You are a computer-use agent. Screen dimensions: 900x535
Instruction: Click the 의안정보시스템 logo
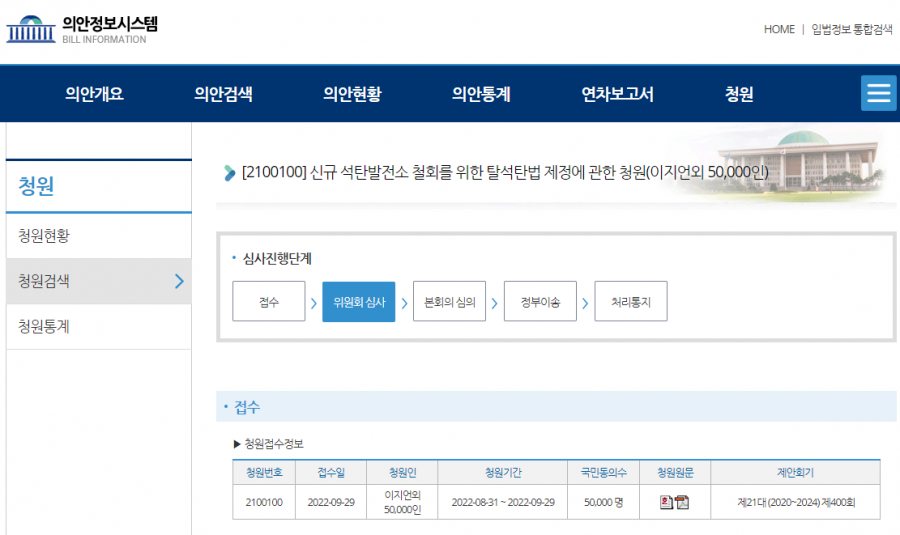82,29
